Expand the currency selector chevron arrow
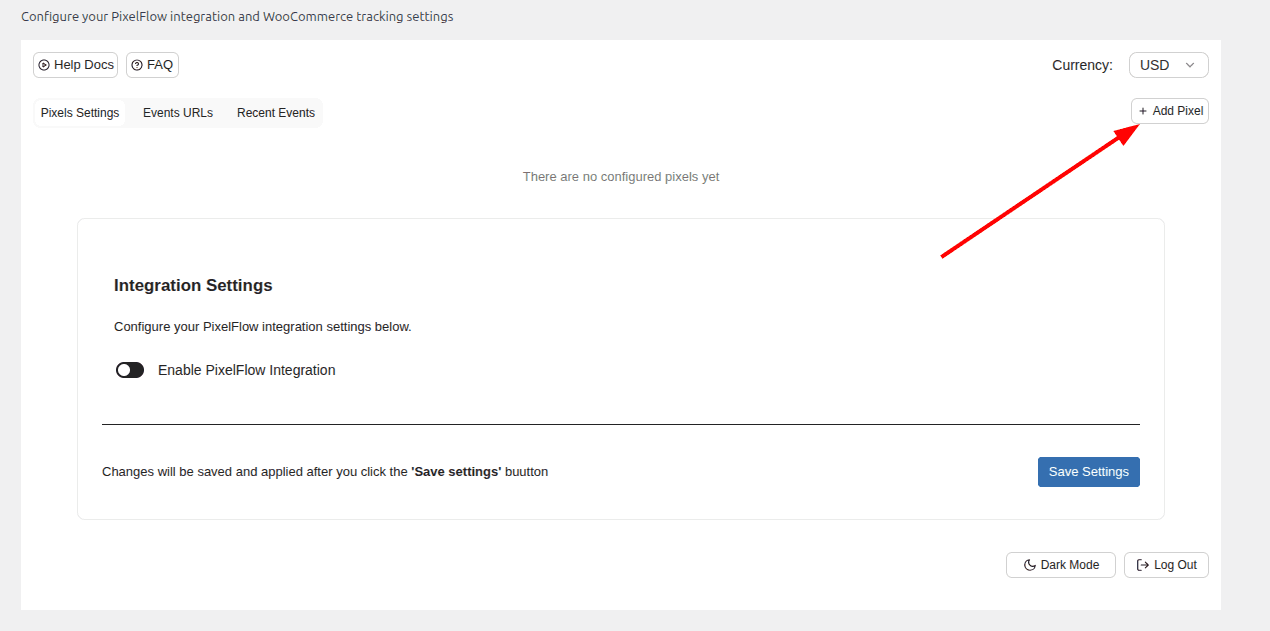Image resolution: width=1270 pixels, height=631 pixels. pos(1190,65)
